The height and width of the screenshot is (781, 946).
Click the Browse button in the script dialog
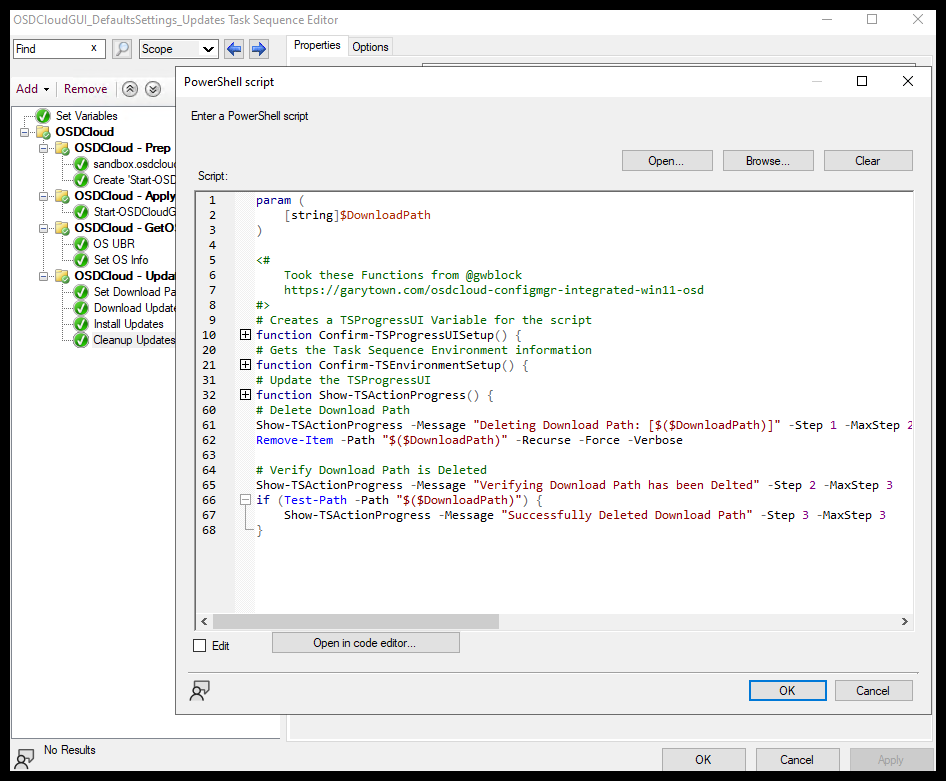tap(767, 160)
